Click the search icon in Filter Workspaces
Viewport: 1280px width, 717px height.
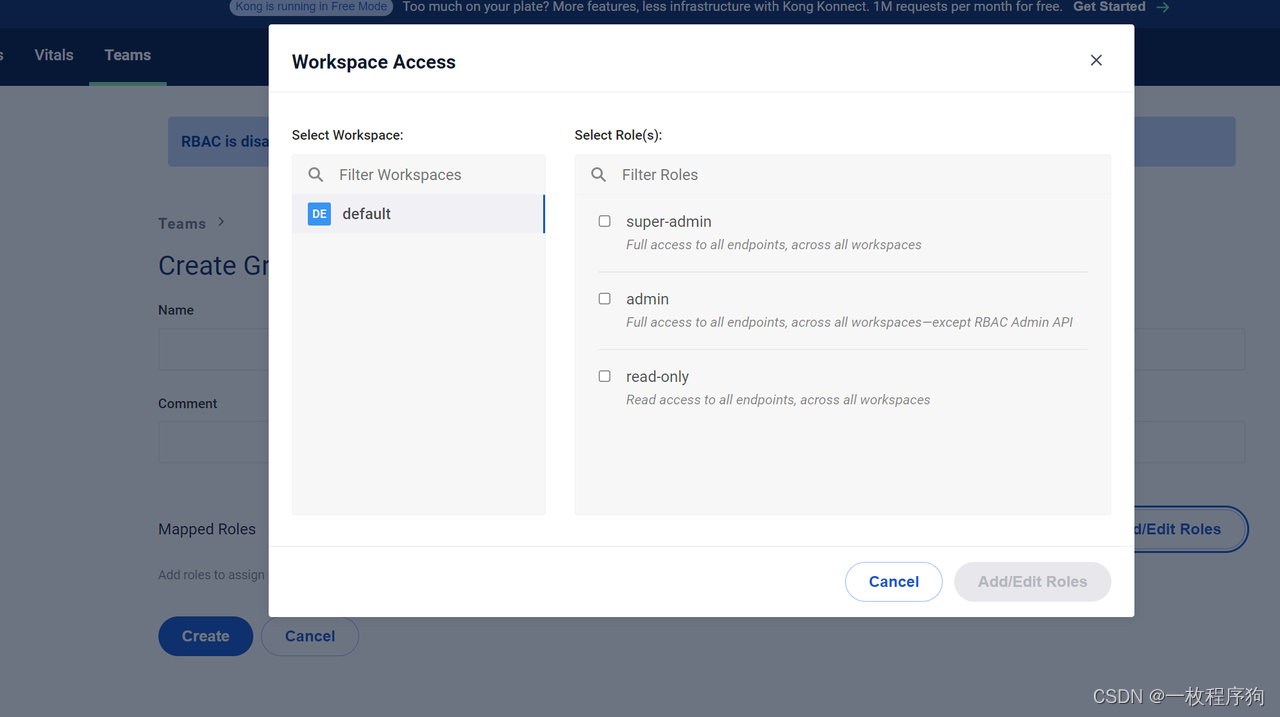coord(316,174)
